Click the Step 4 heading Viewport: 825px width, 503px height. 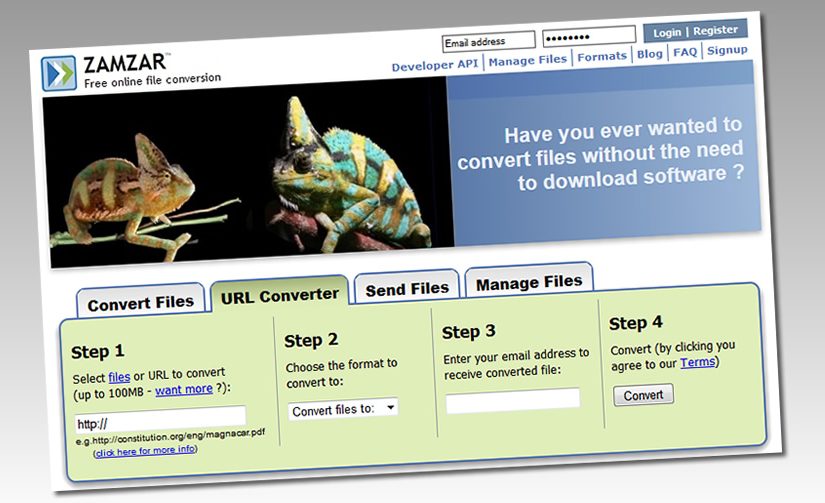point(636,323)
